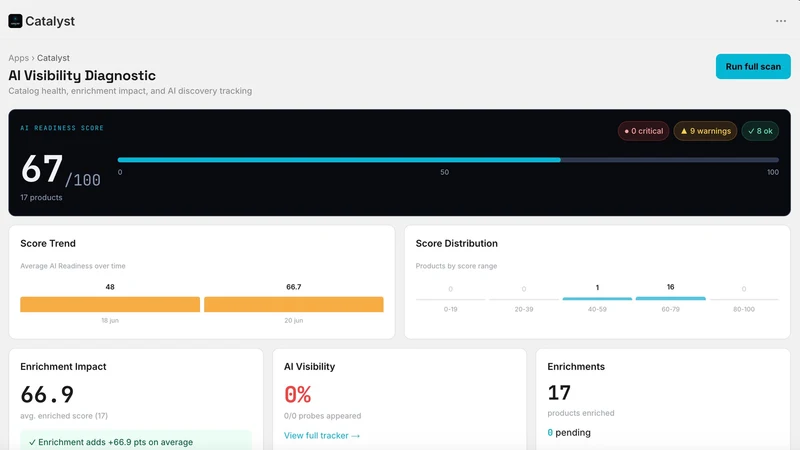The image size is (800, 450).
Task: Click the AI Visibility Diagnostic heading
Action: click(82, 76)
